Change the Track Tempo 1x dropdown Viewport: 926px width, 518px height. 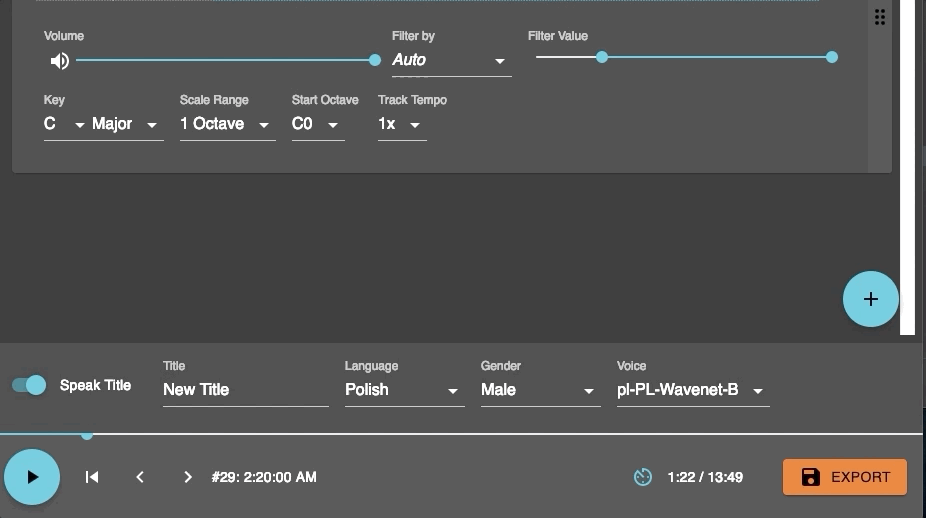(x=402, y=124)
